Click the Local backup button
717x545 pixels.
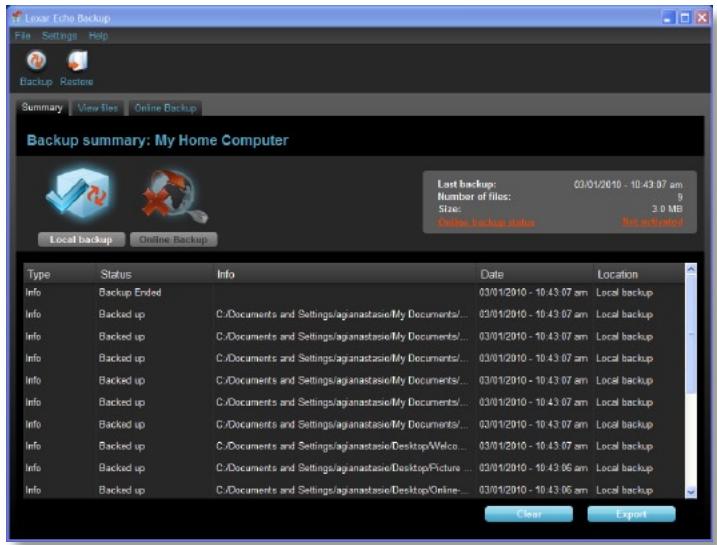point(81,240)
